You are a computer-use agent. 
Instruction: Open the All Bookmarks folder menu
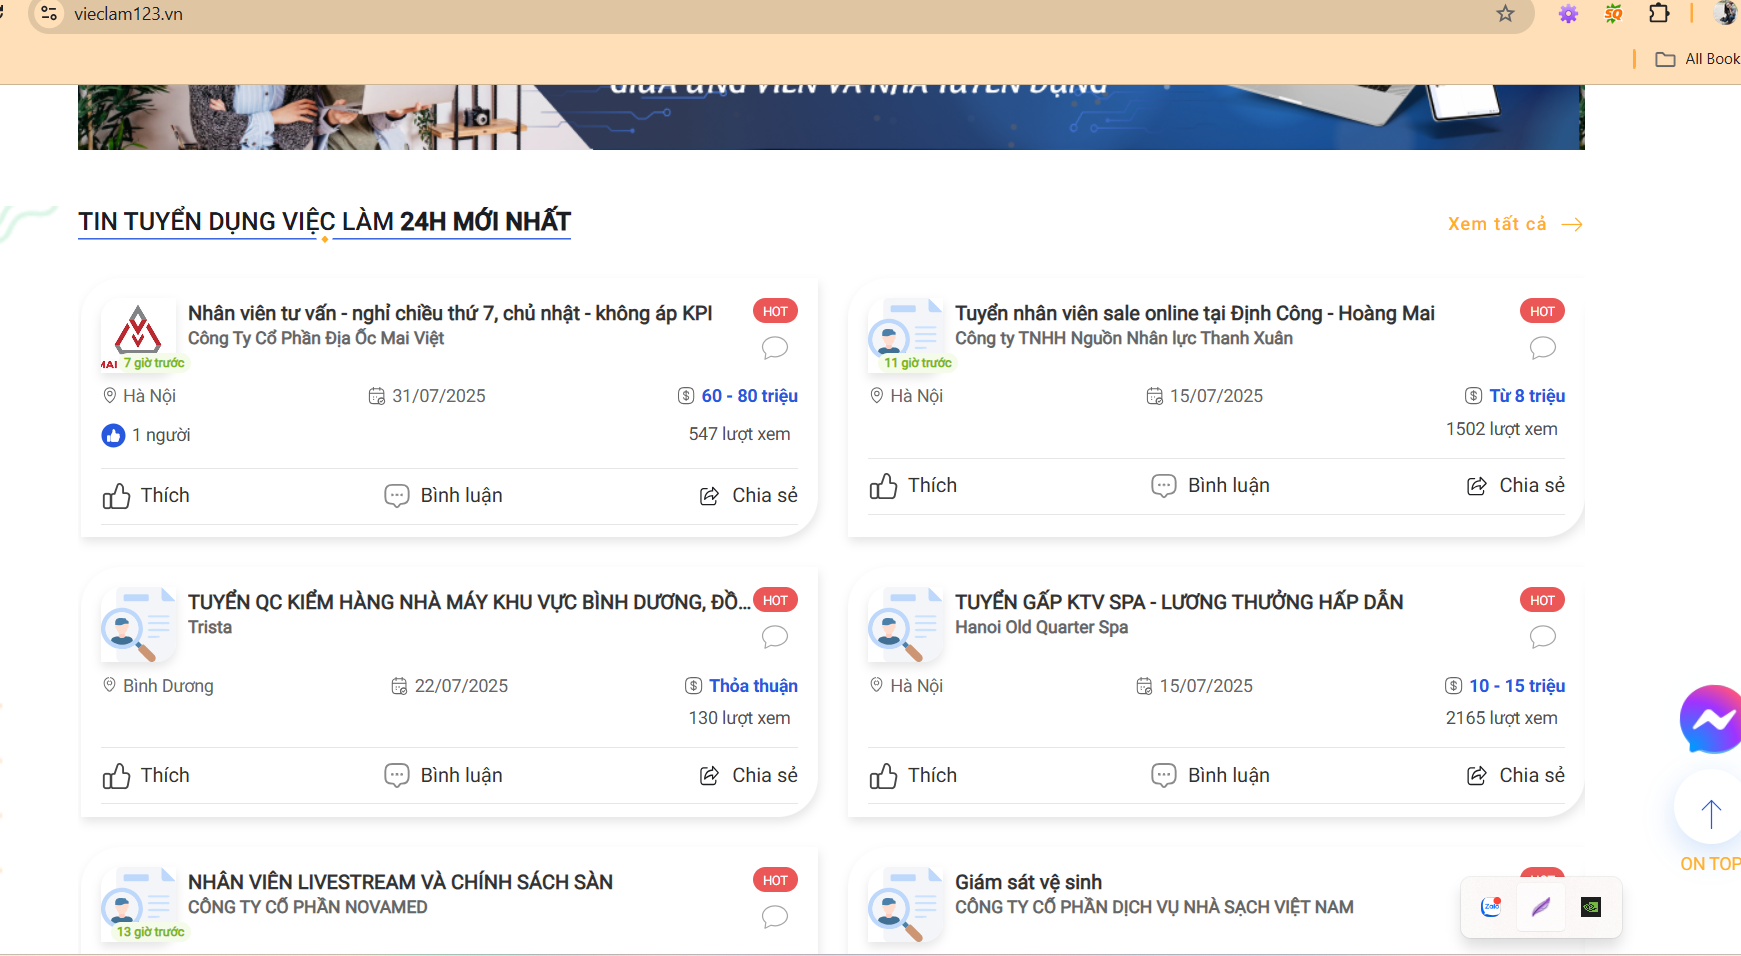[1697, 59]
